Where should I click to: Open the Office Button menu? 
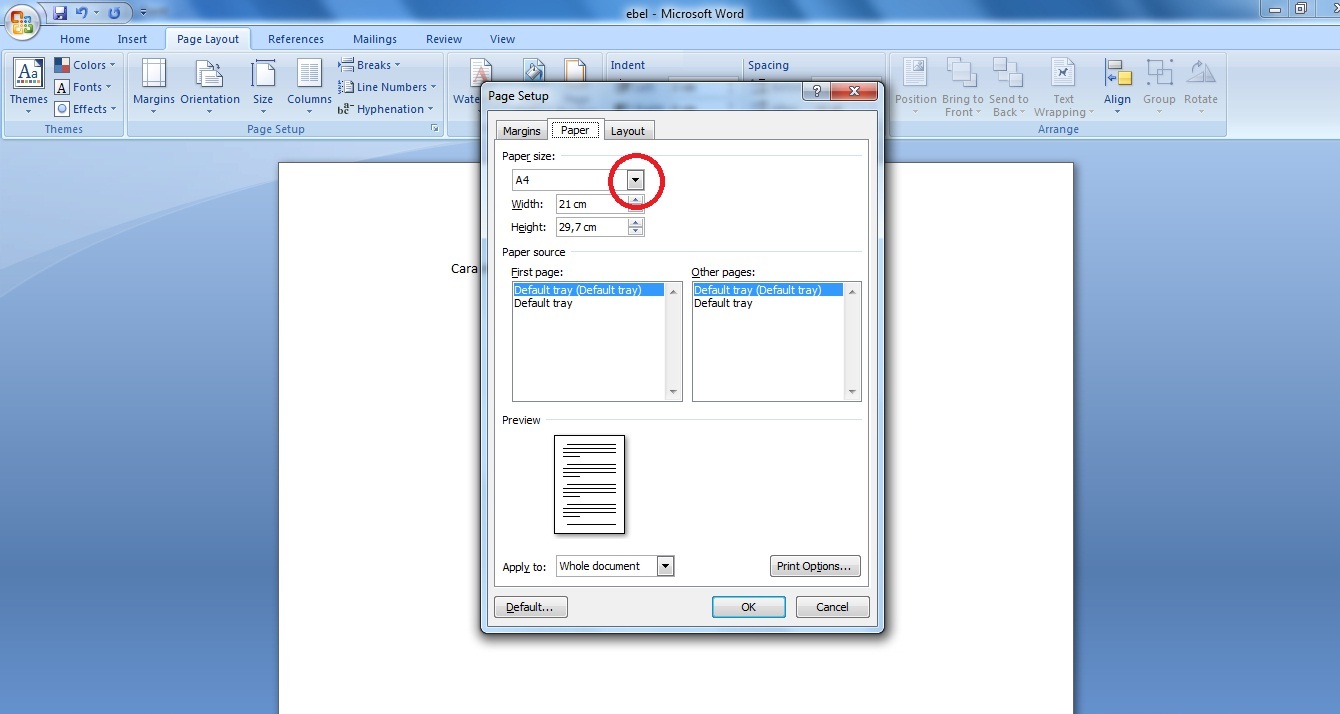20,20
